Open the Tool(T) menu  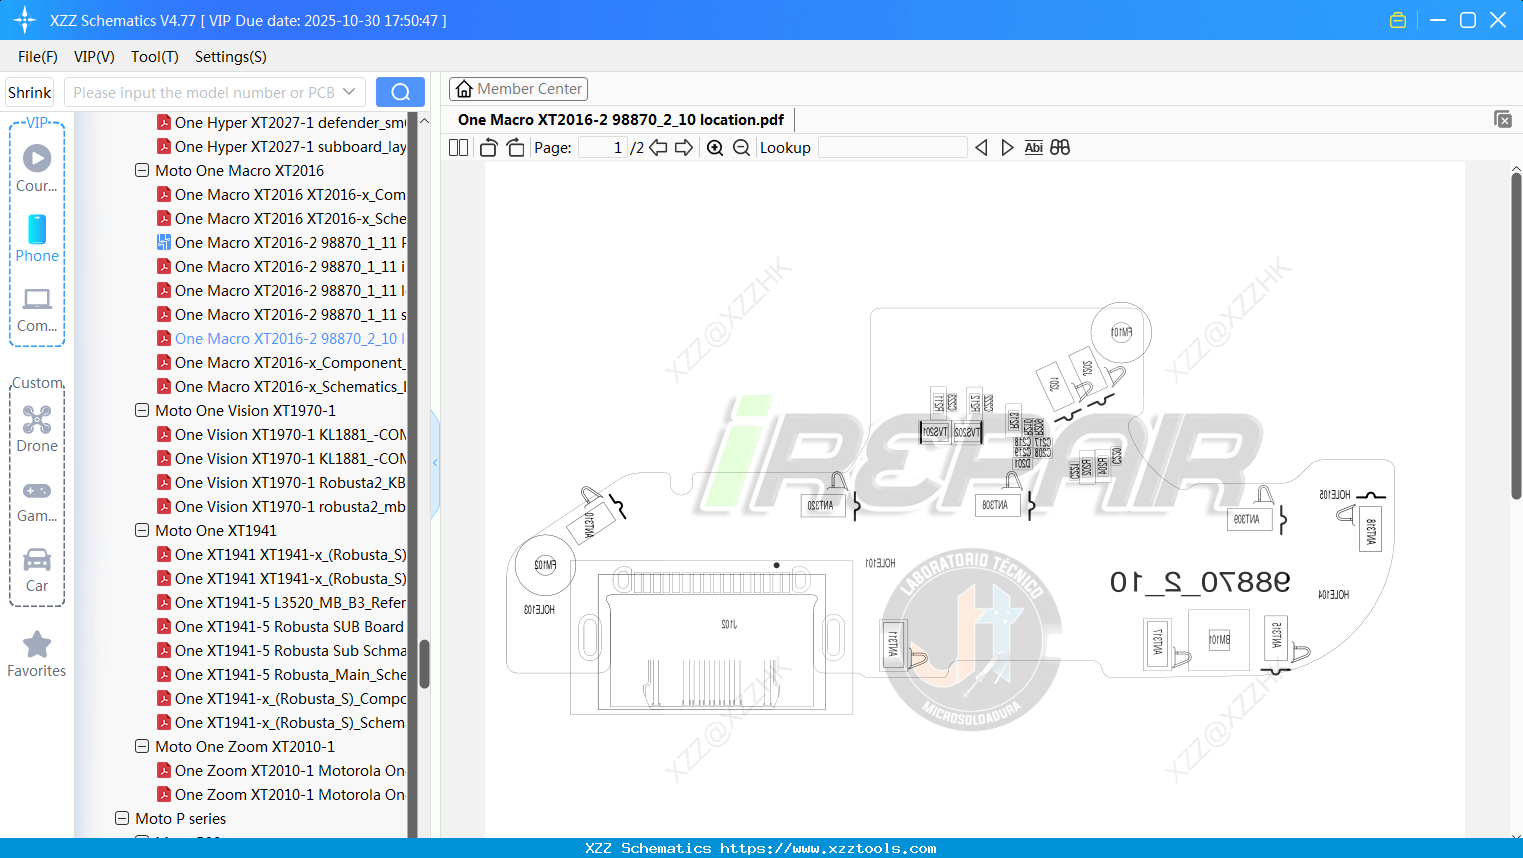click(x=155, y=57)
